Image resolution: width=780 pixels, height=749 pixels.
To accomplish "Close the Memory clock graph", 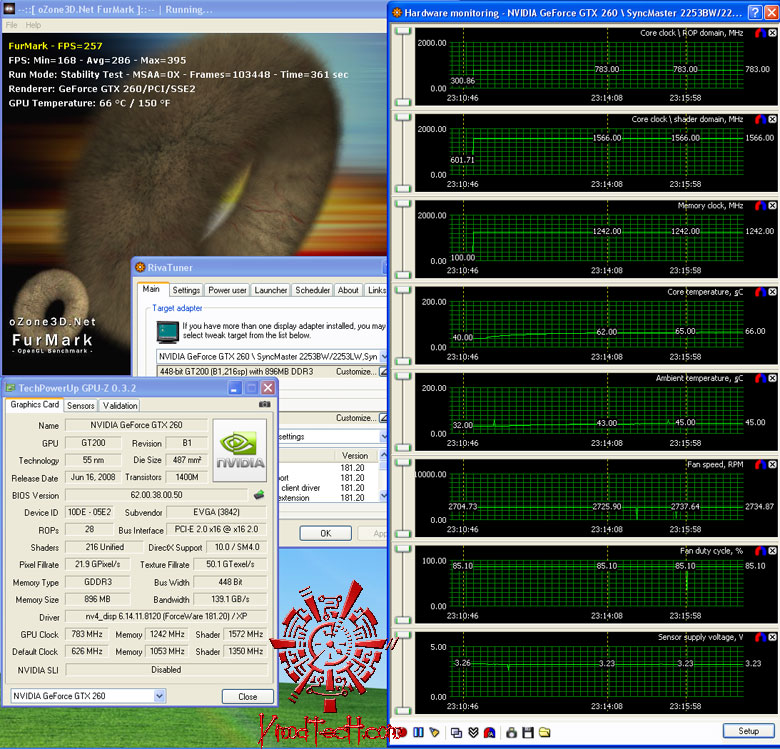I will (772, 205).
